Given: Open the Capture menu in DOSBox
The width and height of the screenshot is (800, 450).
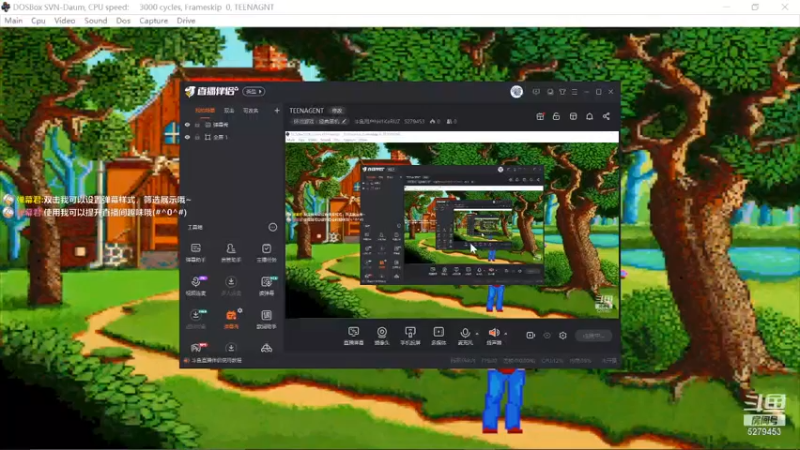Looking at the screenshot, I should pos(153,20).
